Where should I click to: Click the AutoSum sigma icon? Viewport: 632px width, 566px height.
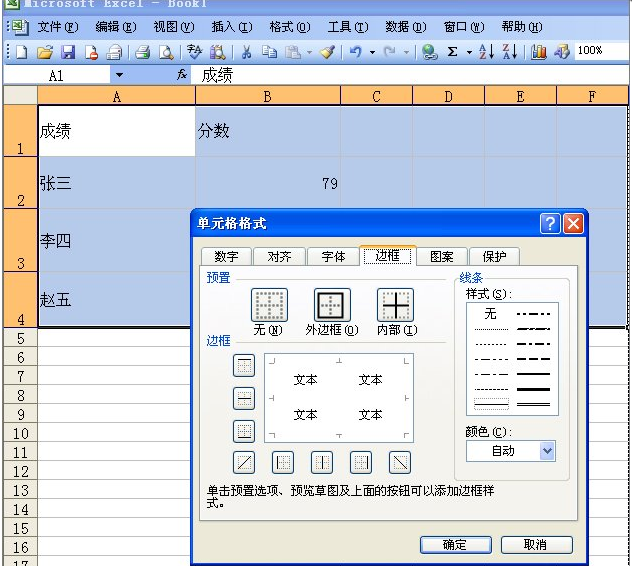[x=453, y=52]
